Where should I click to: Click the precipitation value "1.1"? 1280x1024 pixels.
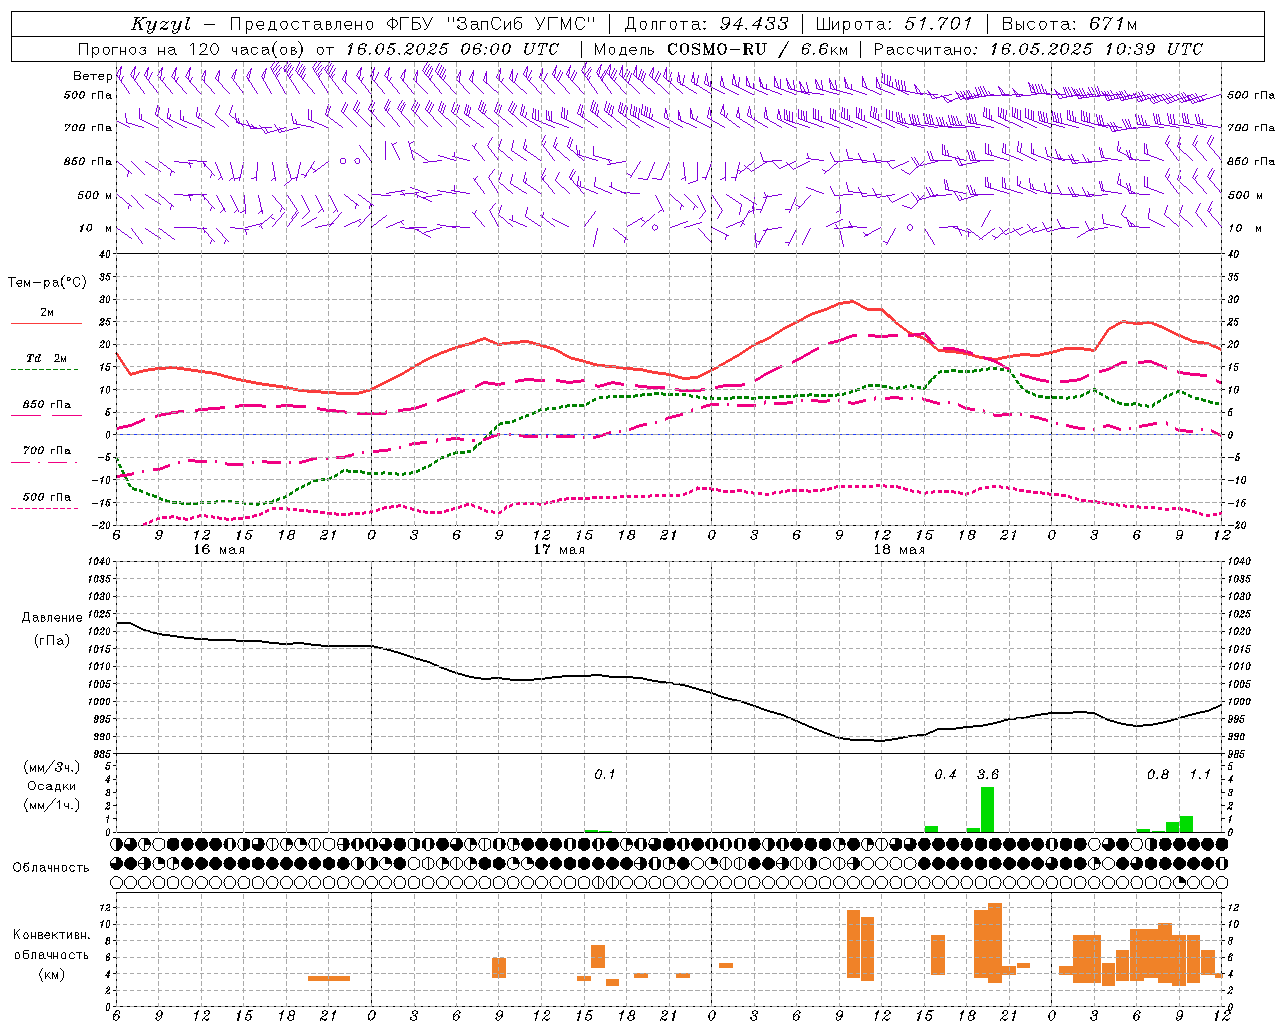[x=1200, y=774]
